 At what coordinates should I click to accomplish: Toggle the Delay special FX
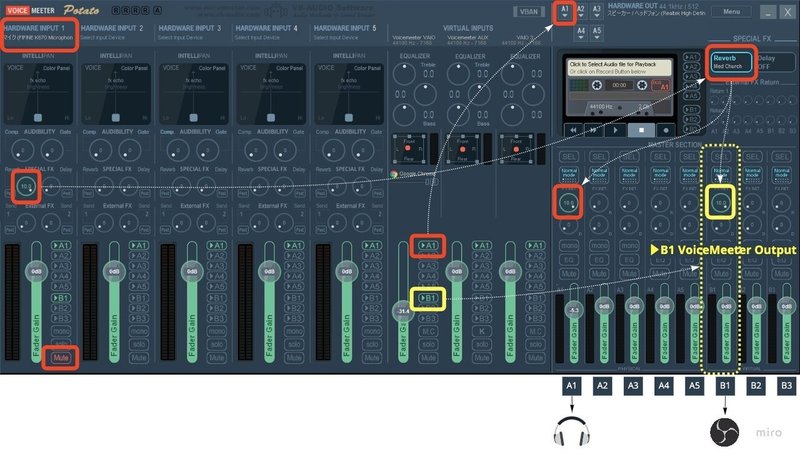point(774,62)
